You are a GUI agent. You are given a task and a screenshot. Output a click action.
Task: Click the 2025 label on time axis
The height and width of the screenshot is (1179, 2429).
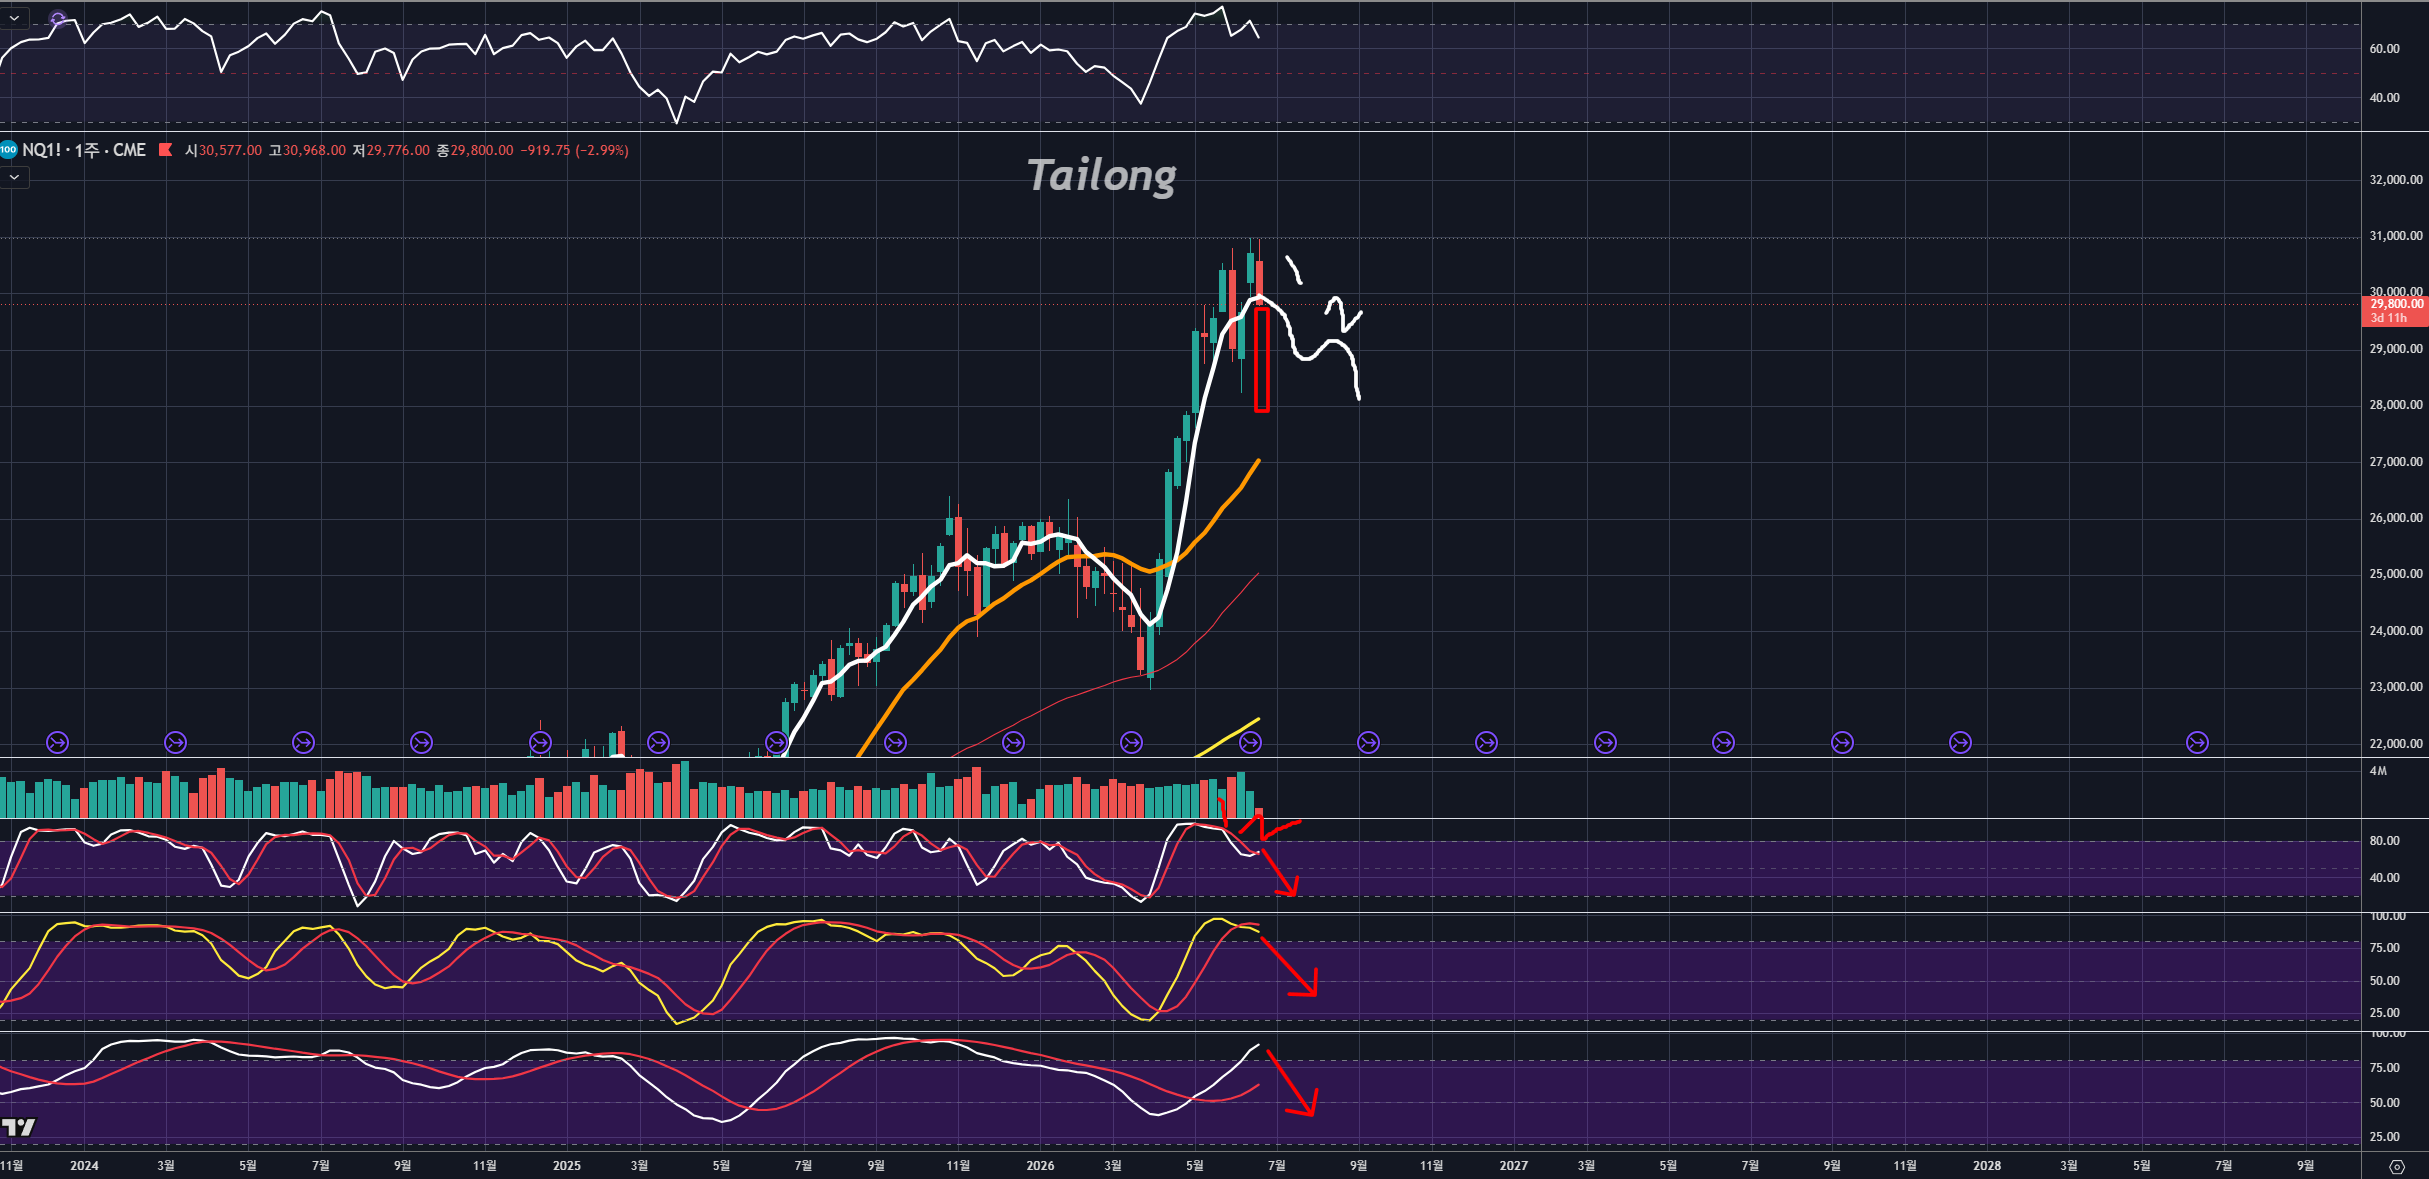tap(566, 1166)
